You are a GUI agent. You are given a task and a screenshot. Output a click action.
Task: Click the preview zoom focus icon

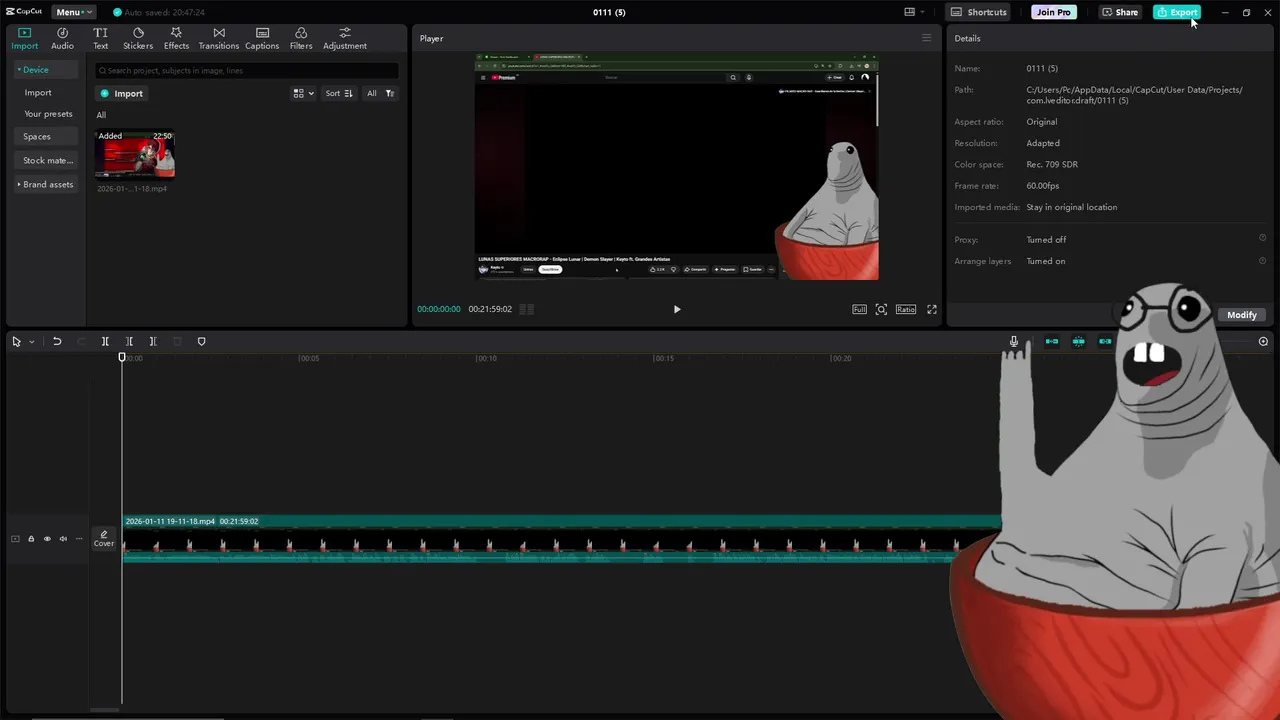[x=881, y=309]
